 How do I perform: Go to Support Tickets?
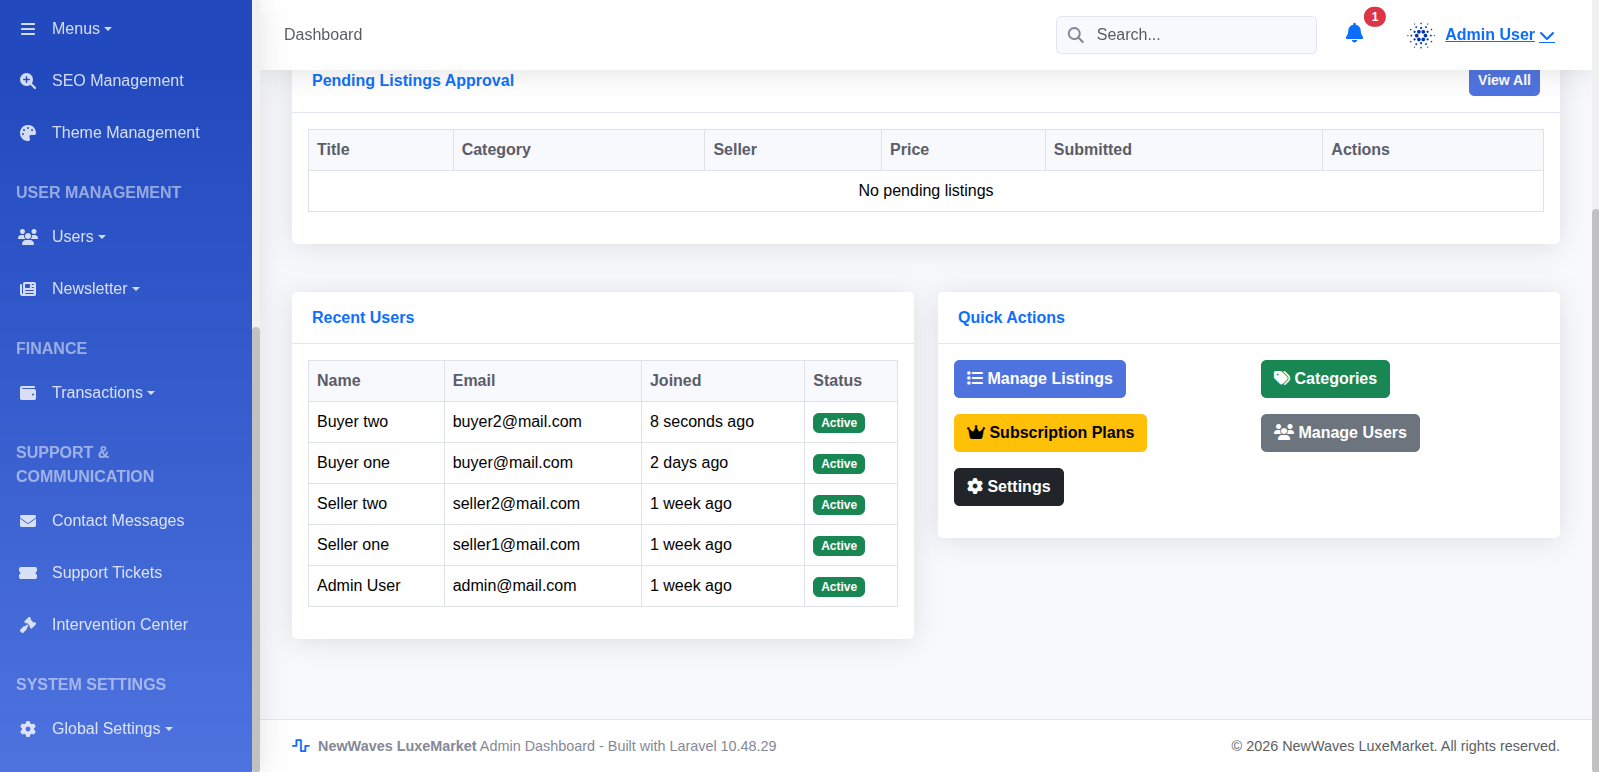tap(107, 573)
